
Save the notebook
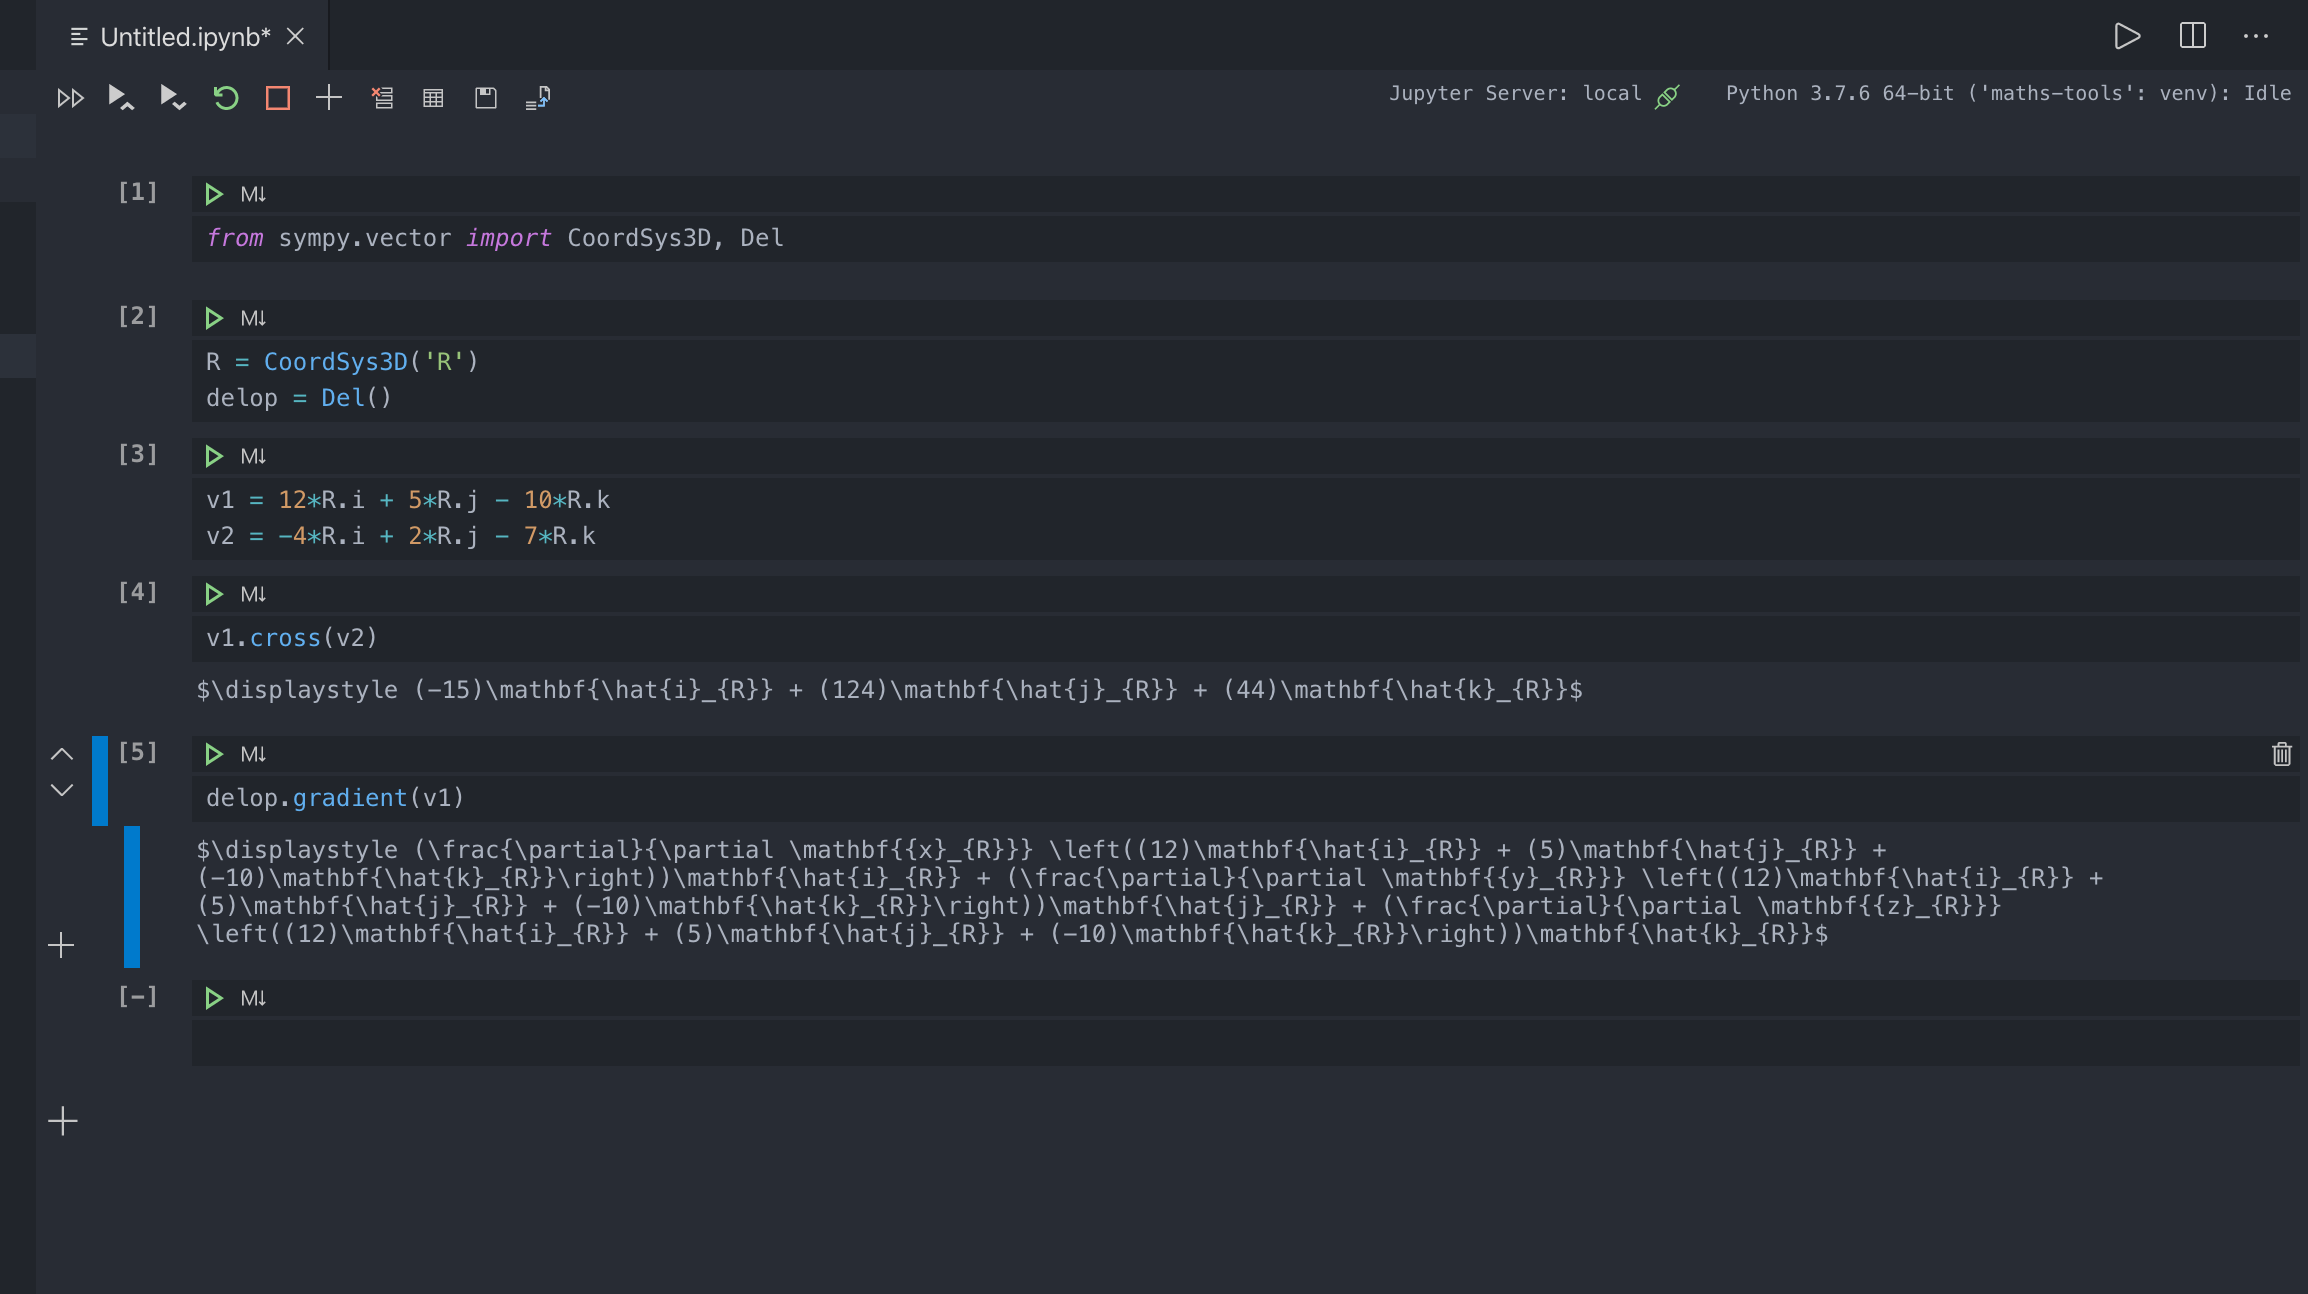click(486, 97)
